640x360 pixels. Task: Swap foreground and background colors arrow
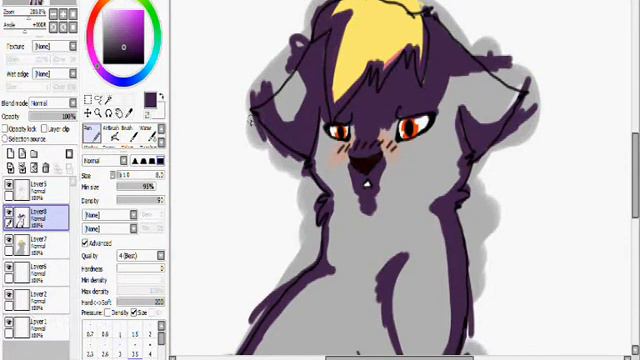161,96
